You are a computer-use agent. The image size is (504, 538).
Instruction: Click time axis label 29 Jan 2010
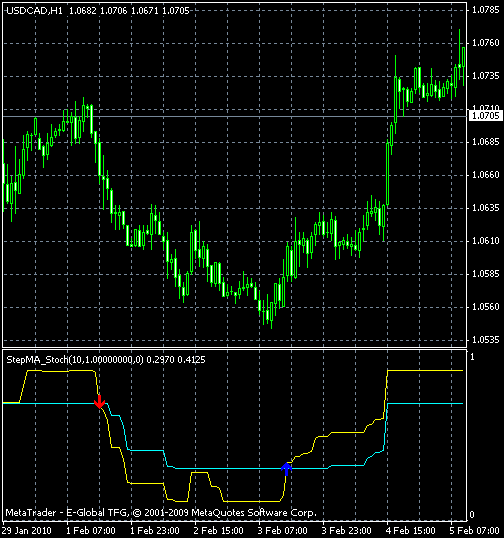(x=27, y=530)
